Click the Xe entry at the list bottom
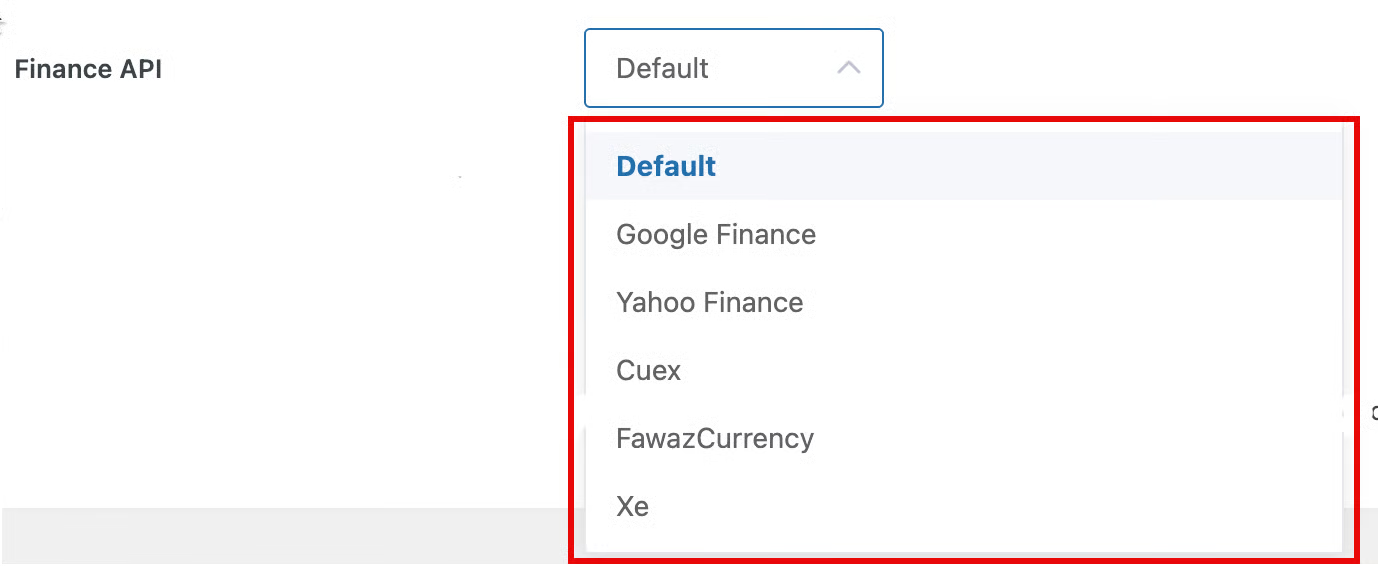 pos(633,507)
